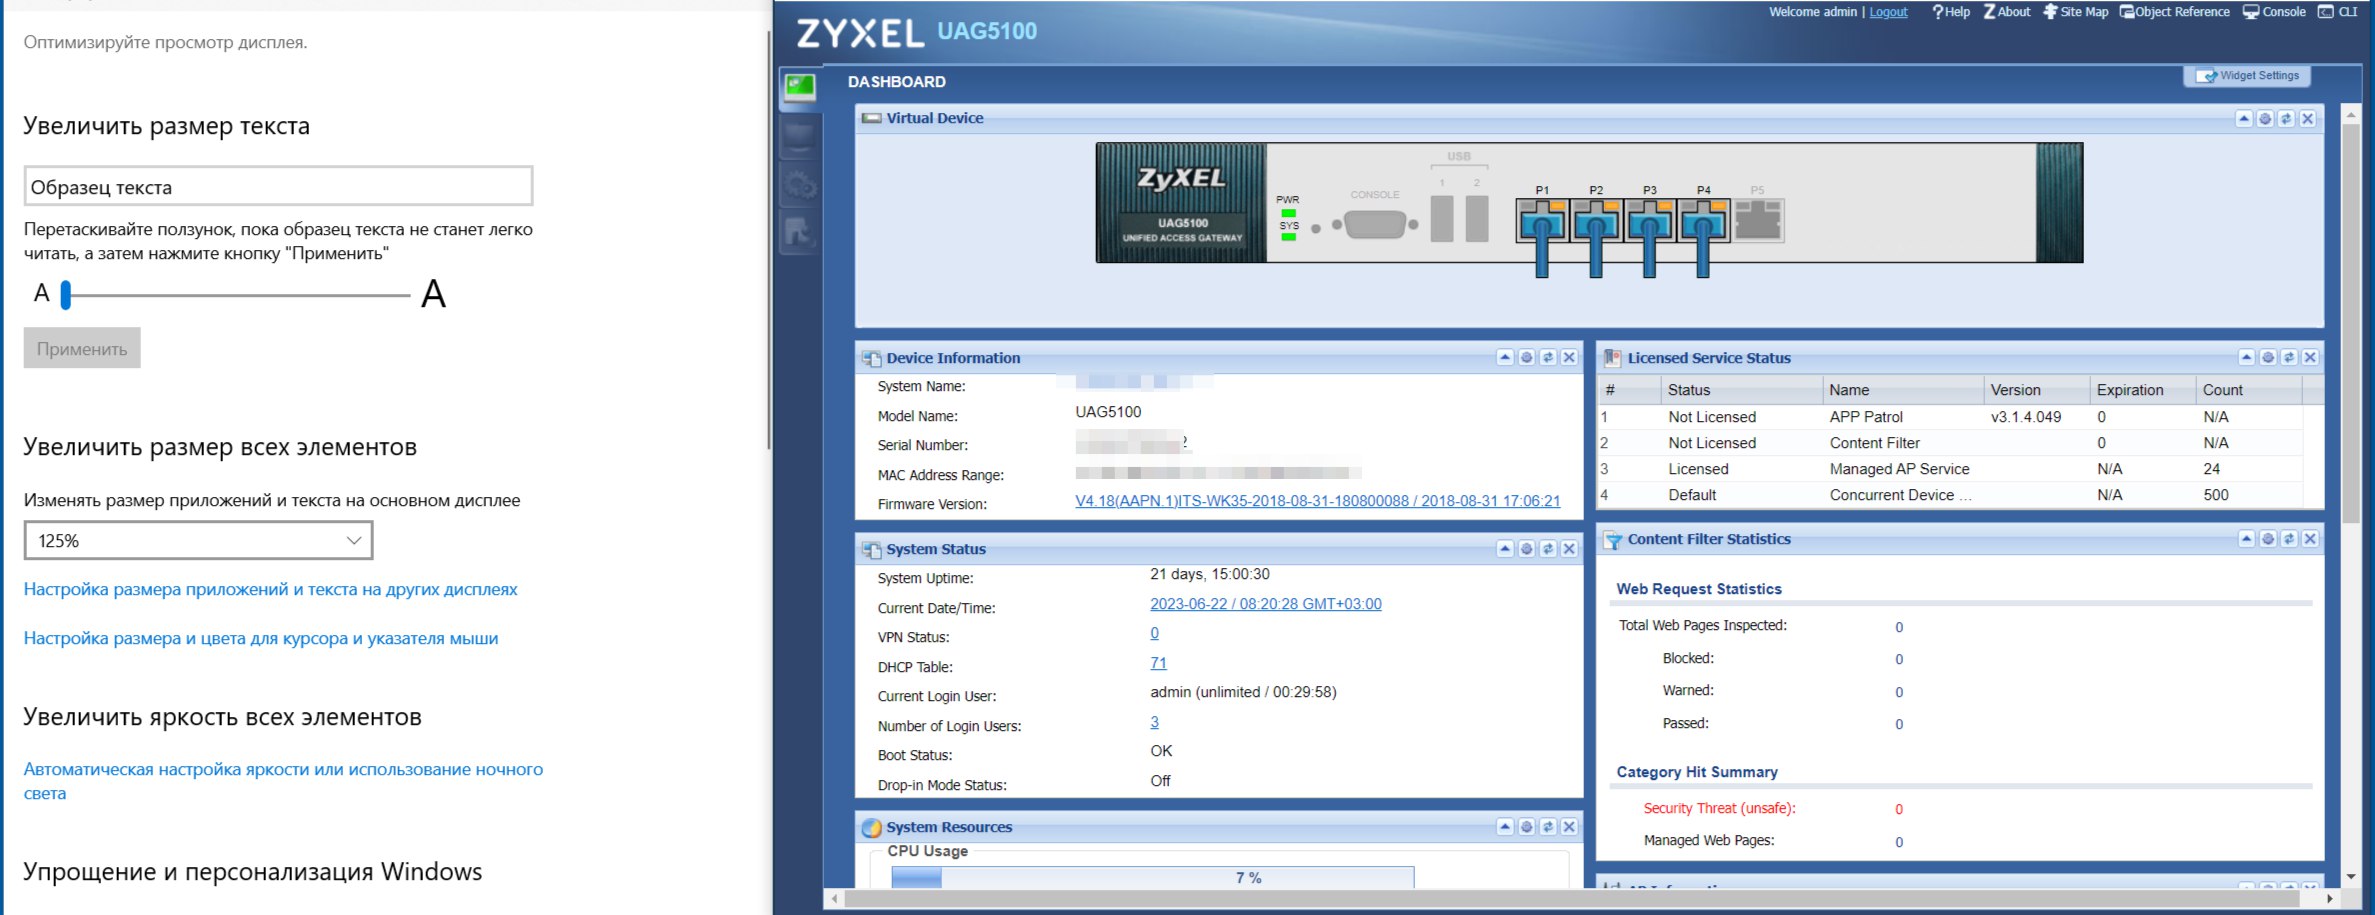Close the Content Filter Statistics widget
Viewport: 2375px width, 915px height.
[x=2310, y=539]
